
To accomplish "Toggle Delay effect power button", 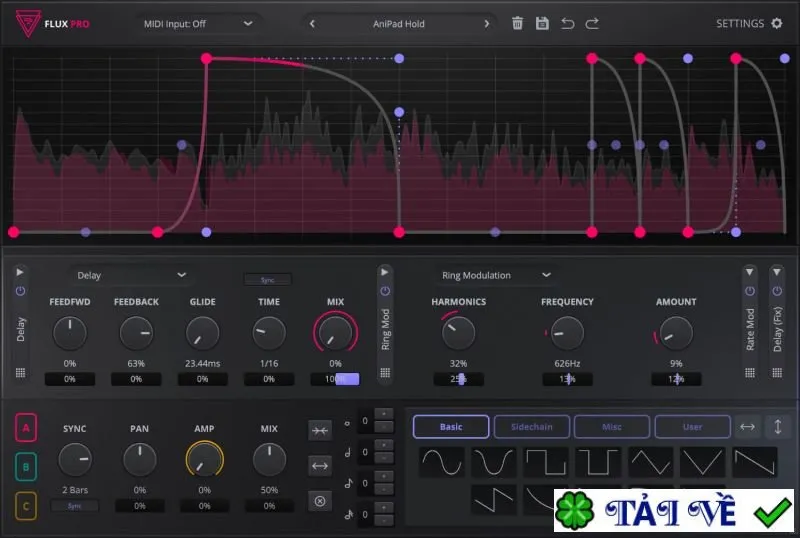I will [20, 291].
